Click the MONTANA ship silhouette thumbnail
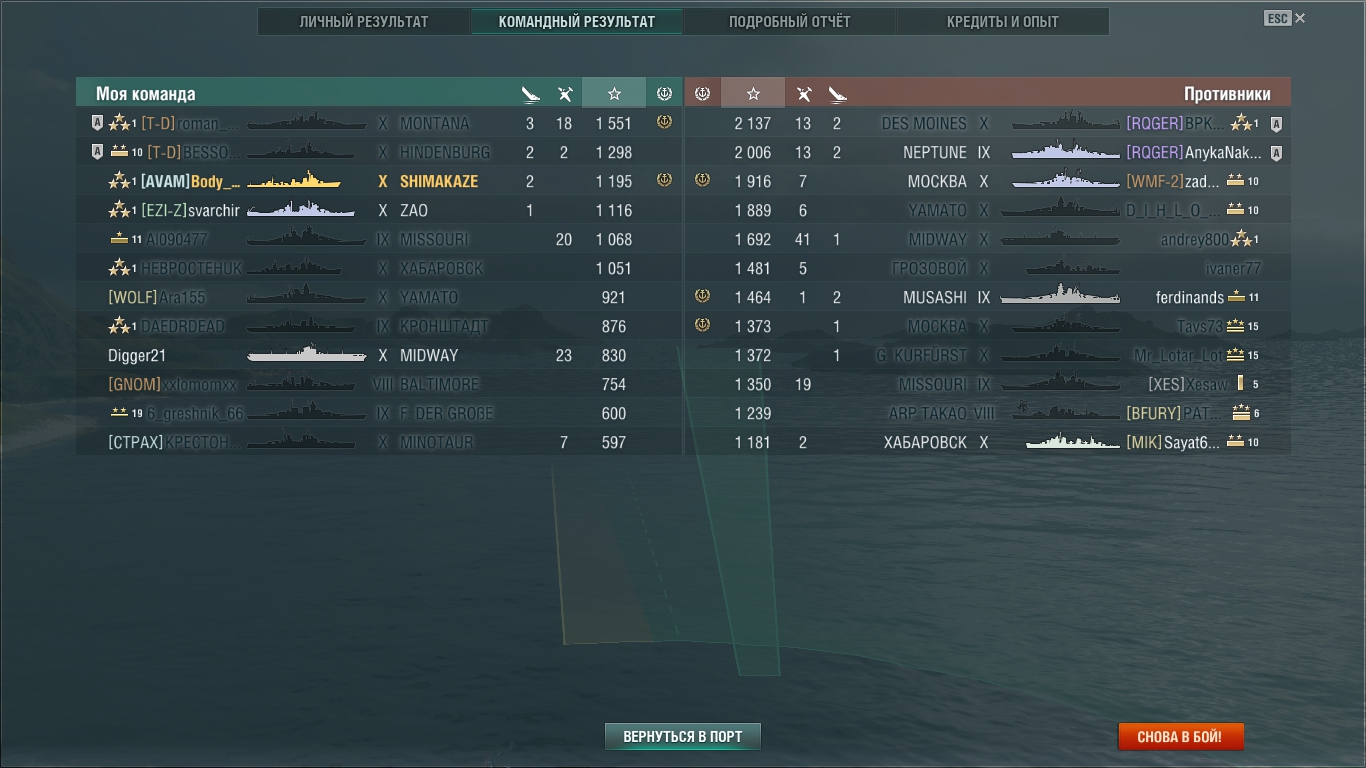 pos(300,123)
